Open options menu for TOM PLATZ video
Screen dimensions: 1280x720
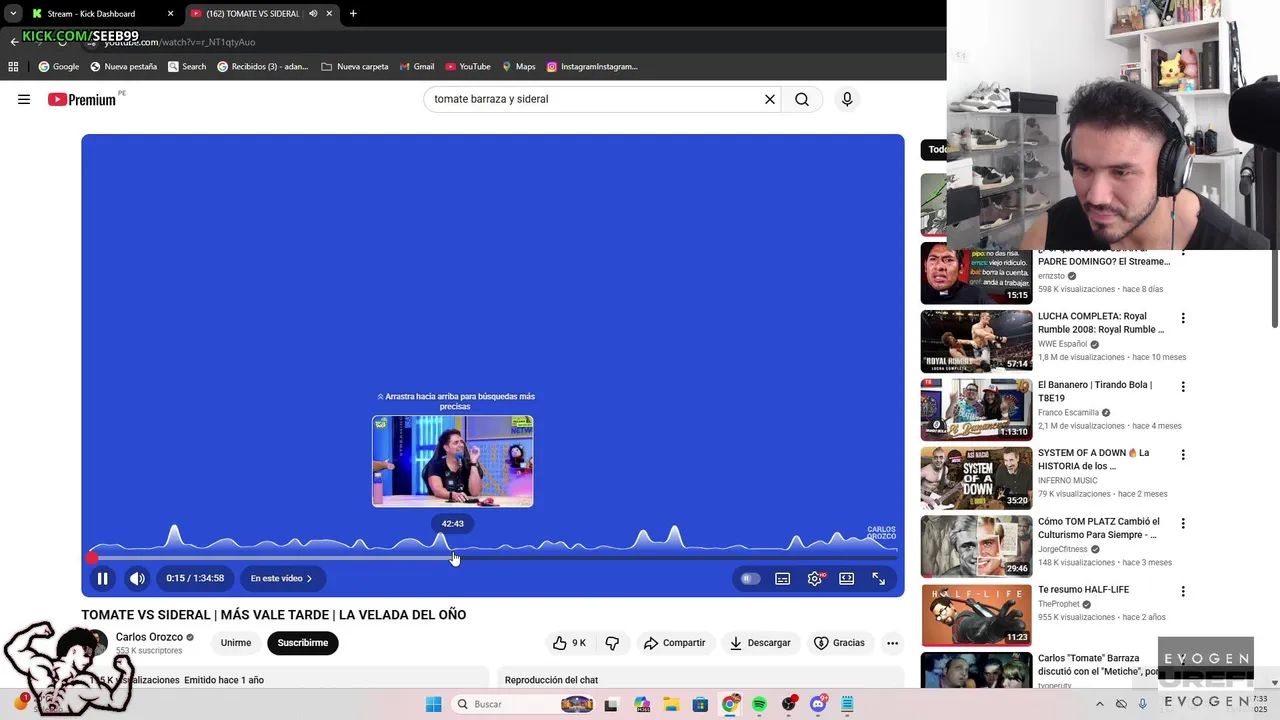1183,523
